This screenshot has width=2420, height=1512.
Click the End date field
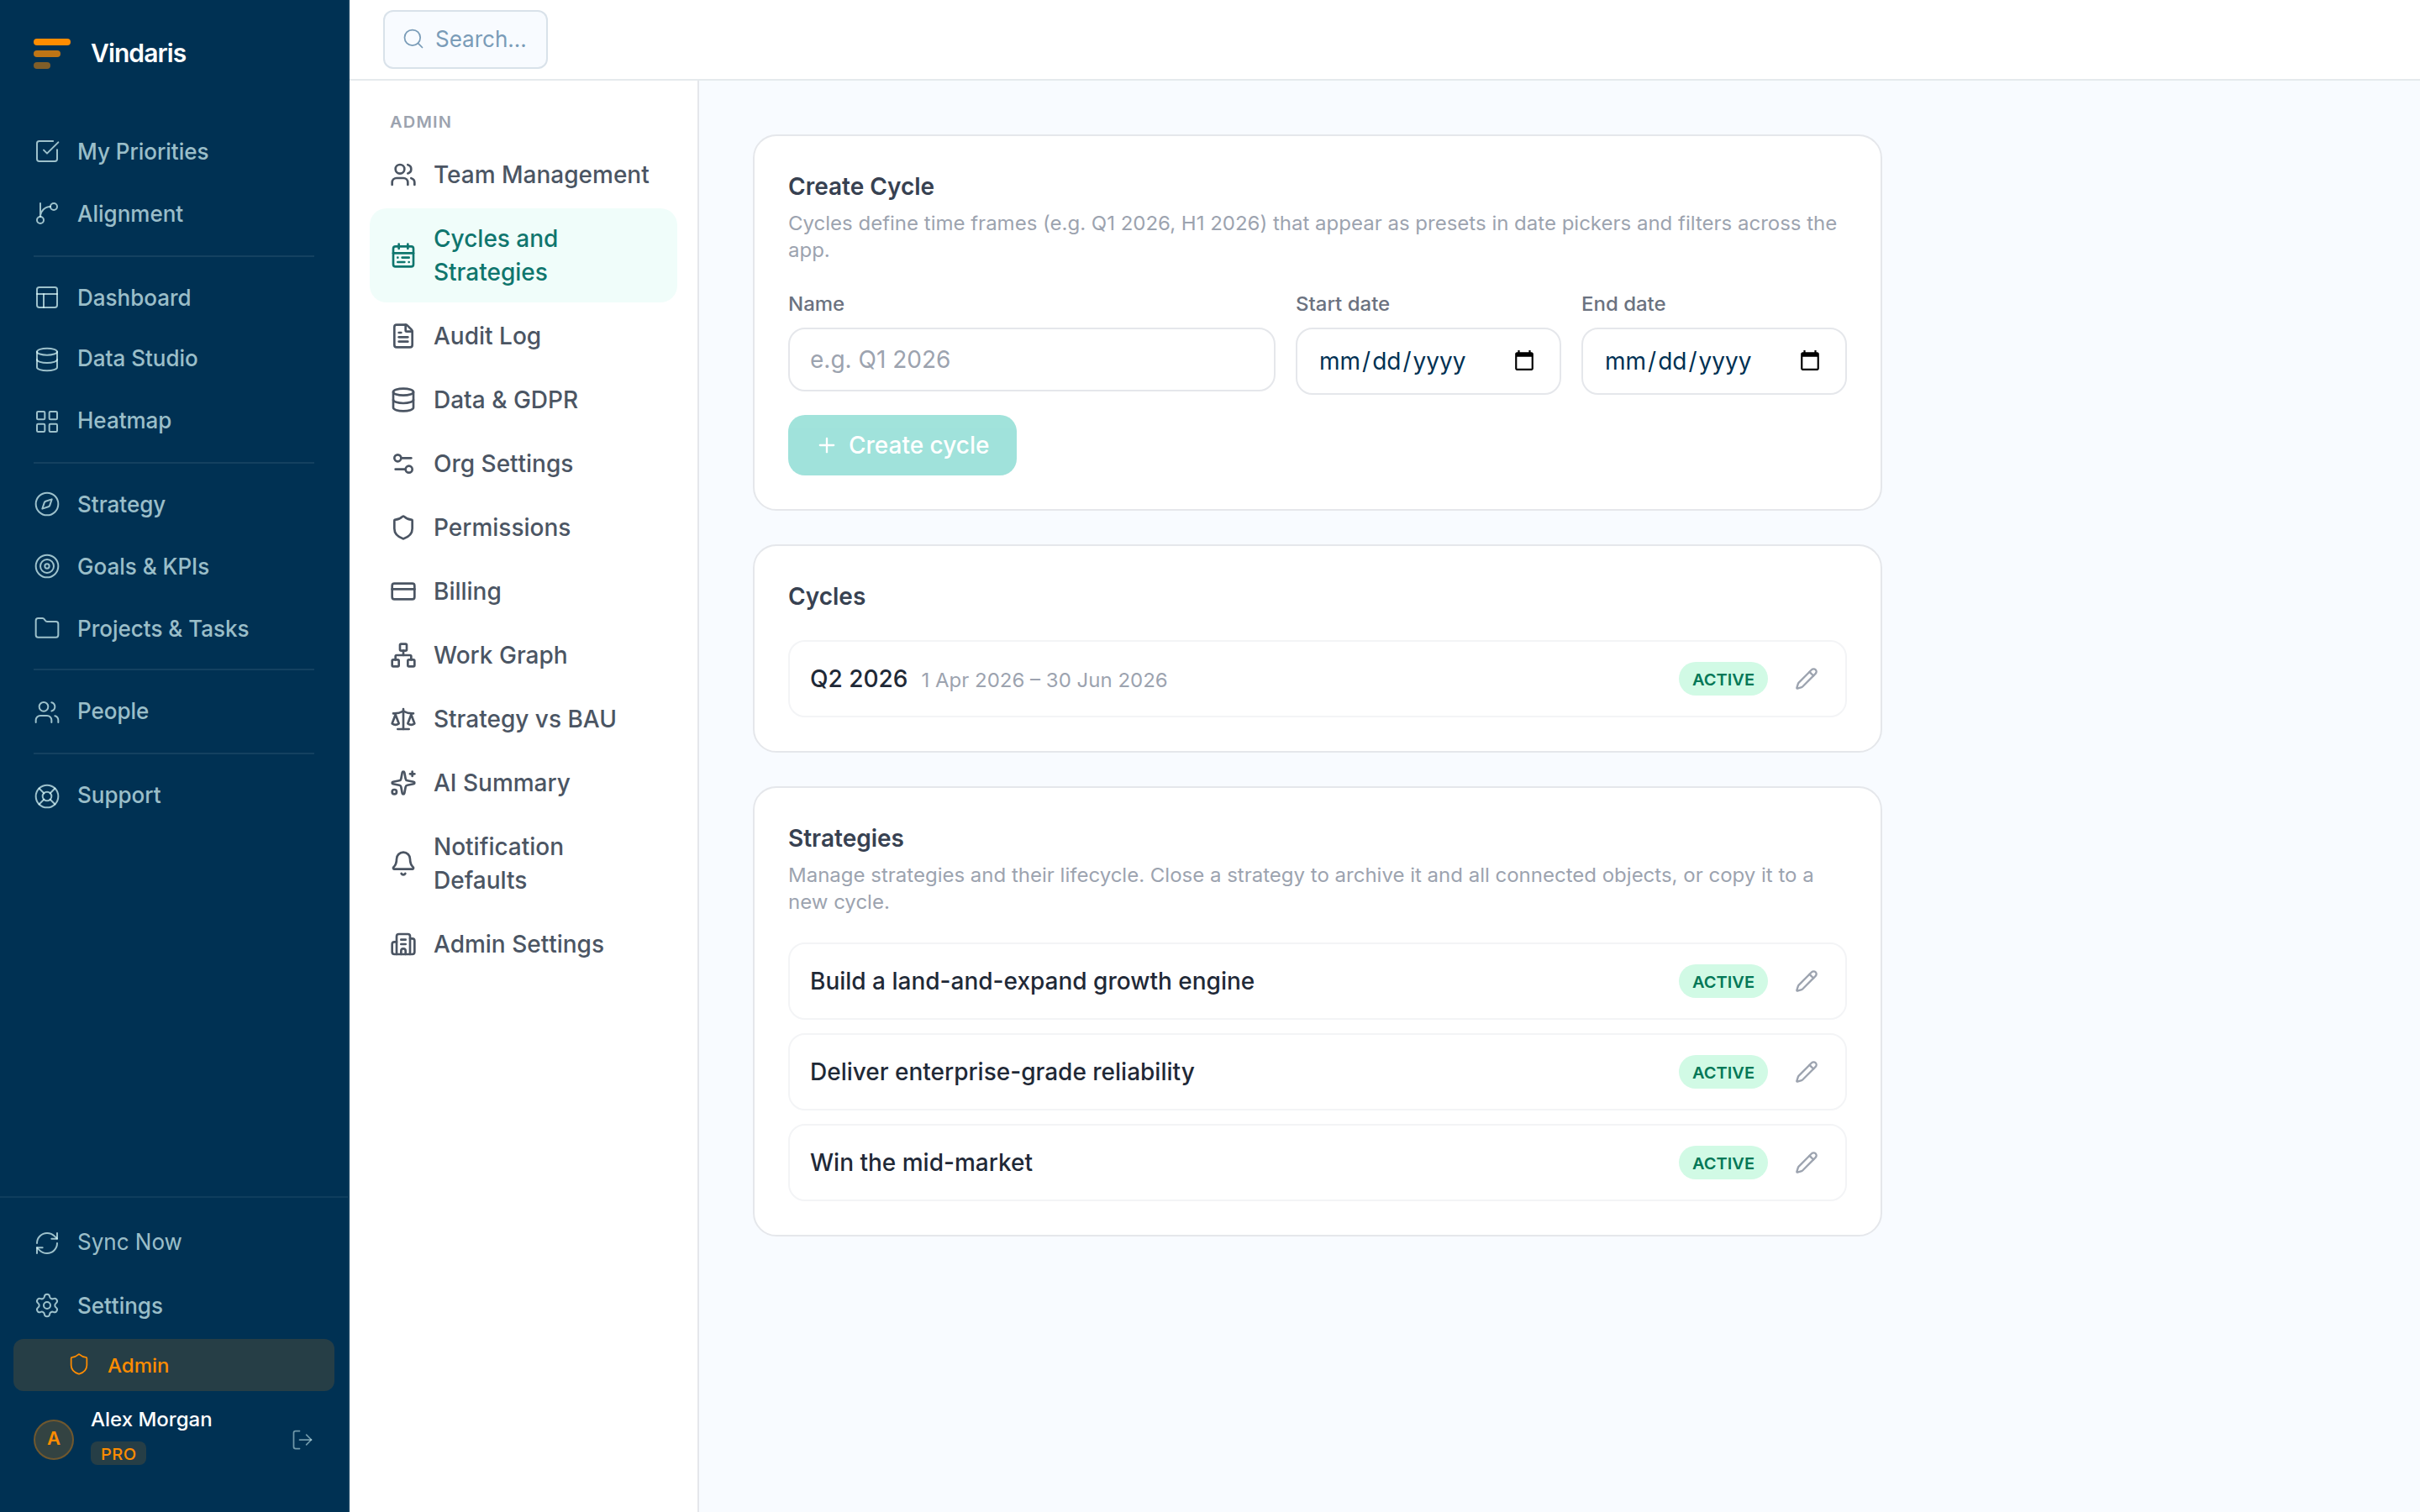pyautogui.click(x=1713, y=361)
